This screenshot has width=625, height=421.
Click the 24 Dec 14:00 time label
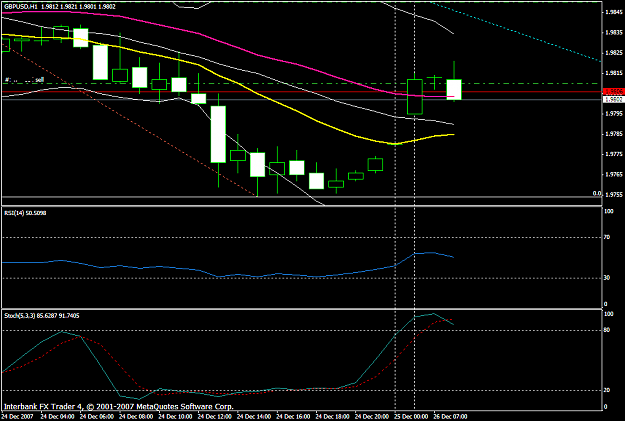pos(254,417)
